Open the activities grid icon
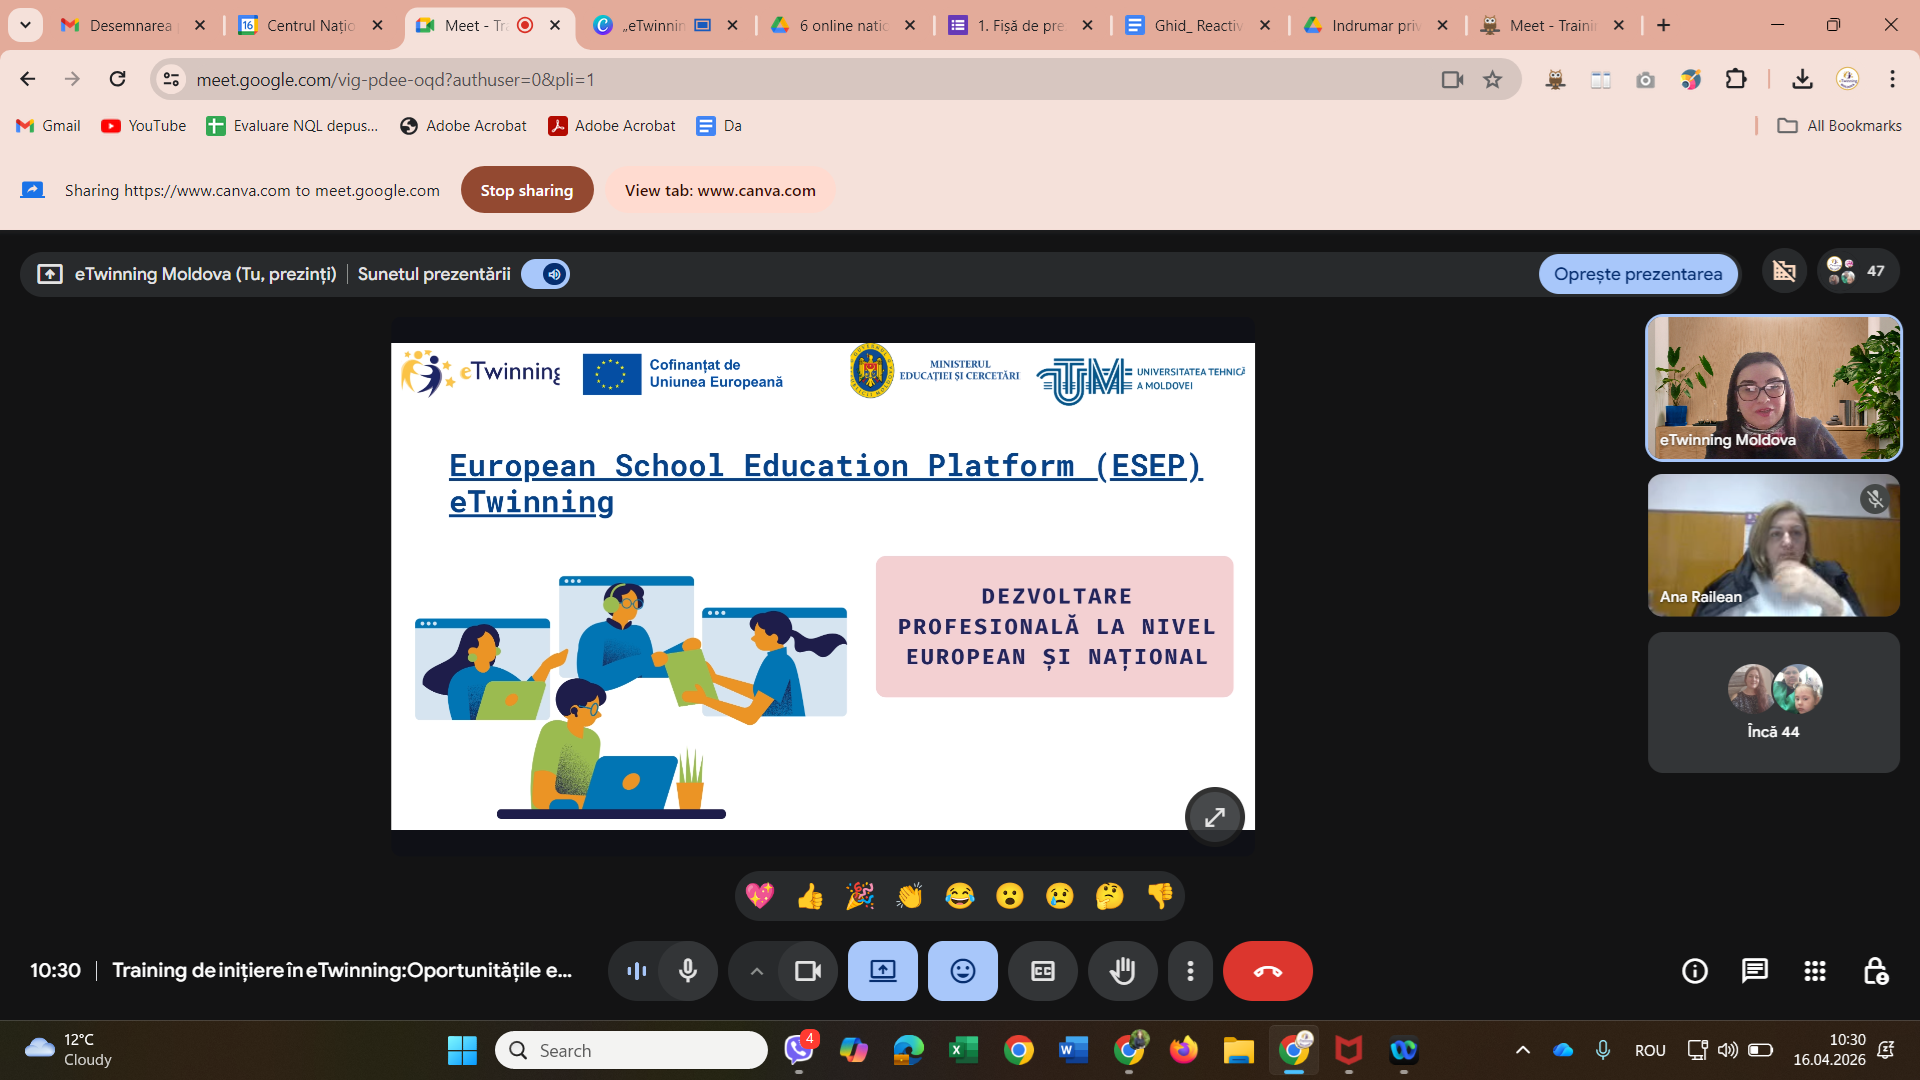 (x=1814, y=971)
